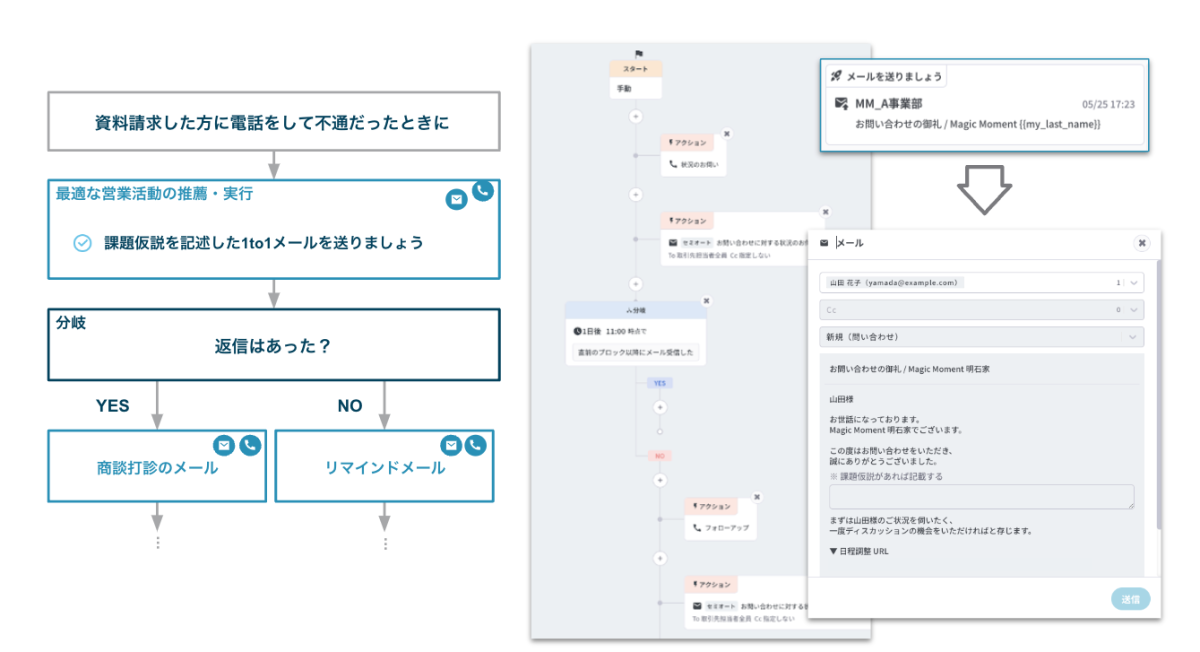This screenshot has width=1200, height=652.
Task: Click envelope icon in メール dialog header
Action: pos(824,243)
